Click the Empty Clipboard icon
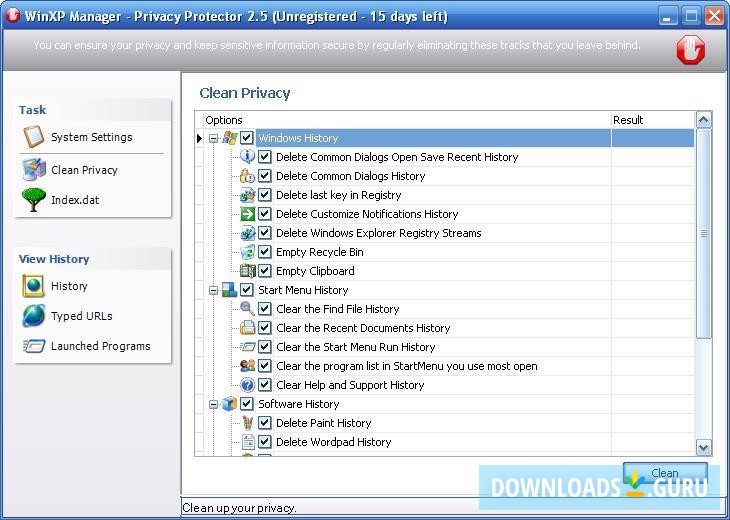This screenshot has width=730, height=520. point(248,271)
